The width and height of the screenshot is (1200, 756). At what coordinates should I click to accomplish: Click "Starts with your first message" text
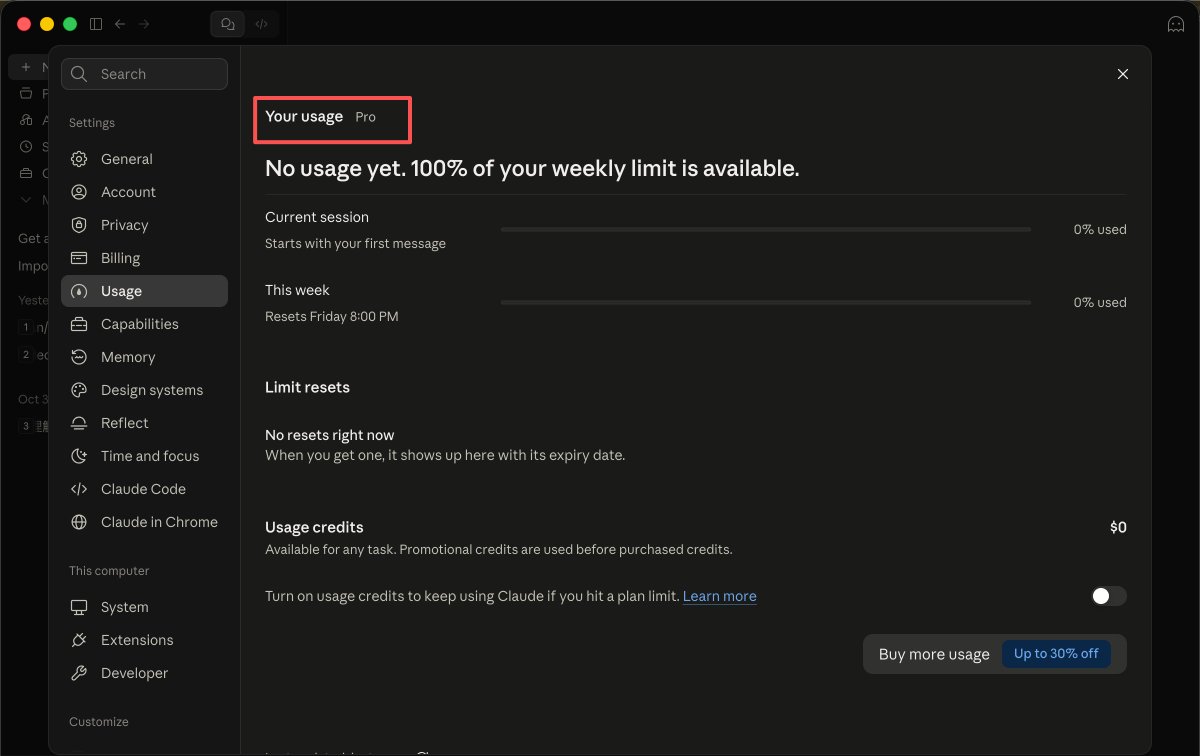[x=356, y=244]
